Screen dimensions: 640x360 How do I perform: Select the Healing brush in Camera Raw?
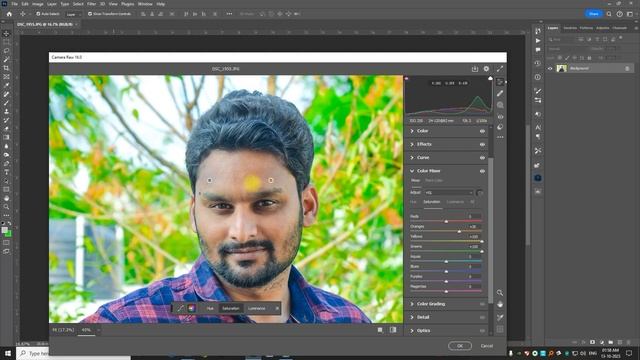[500, 93]
